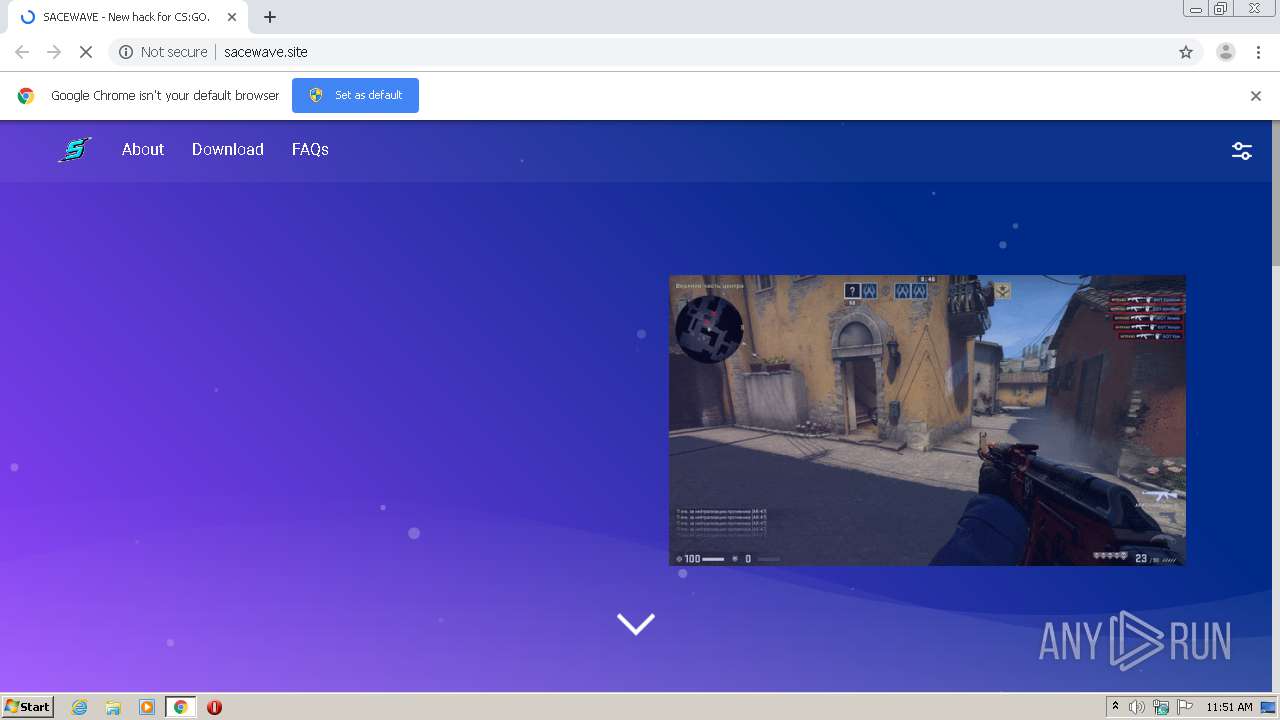Click the tray monitor icon beside the clock
Viewport: 1280px width, 720px height.
pos(1269,707)
